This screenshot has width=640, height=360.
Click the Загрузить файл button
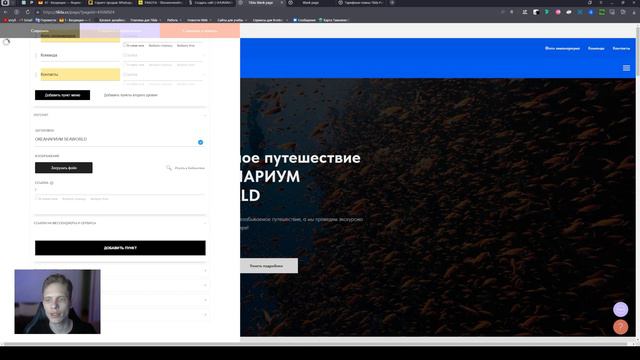pyautogui.click(x=64, y=168)
